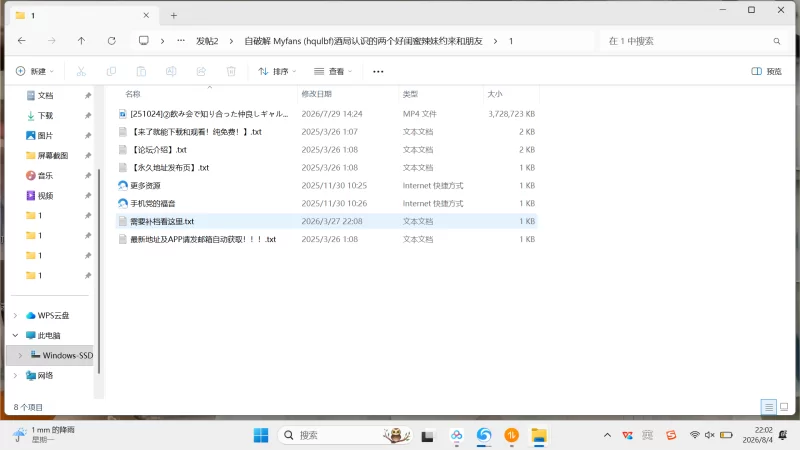Viewport: 800px width, 450px height.
Task: Select the [251024] MP4 file
Action: (327, 114)
